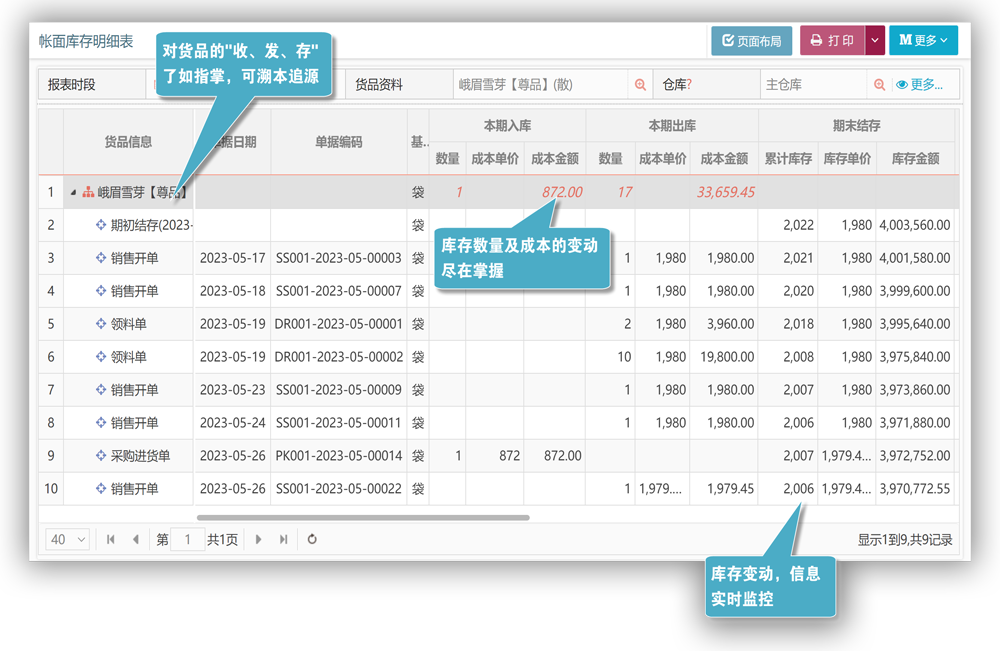Click the horizontal scrollbar under the table
This screenshot has width=1000, height=651.
click(362, 517)
